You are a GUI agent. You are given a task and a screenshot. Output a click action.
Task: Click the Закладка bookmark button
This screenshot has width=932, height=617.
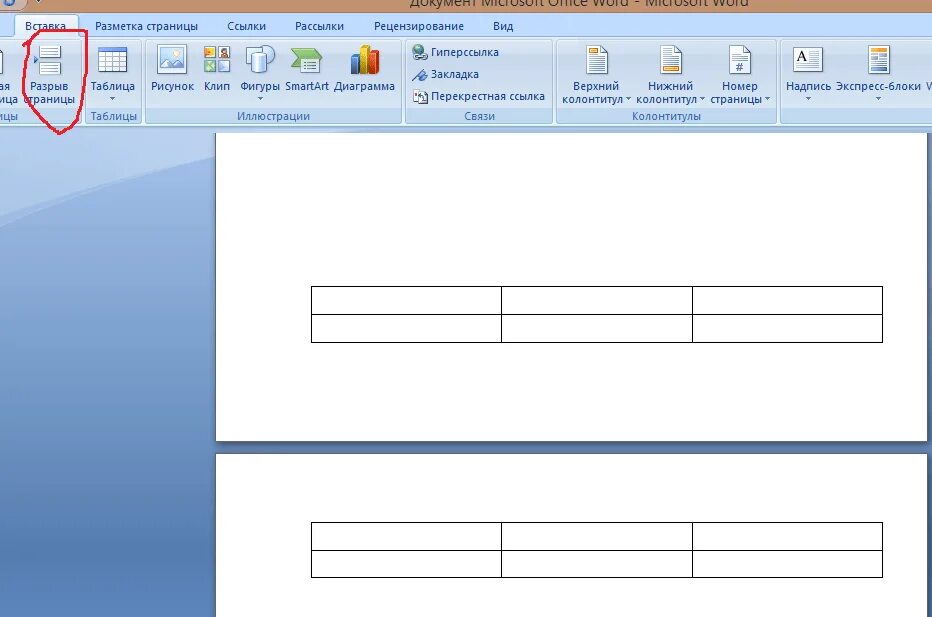pos(446,74)
